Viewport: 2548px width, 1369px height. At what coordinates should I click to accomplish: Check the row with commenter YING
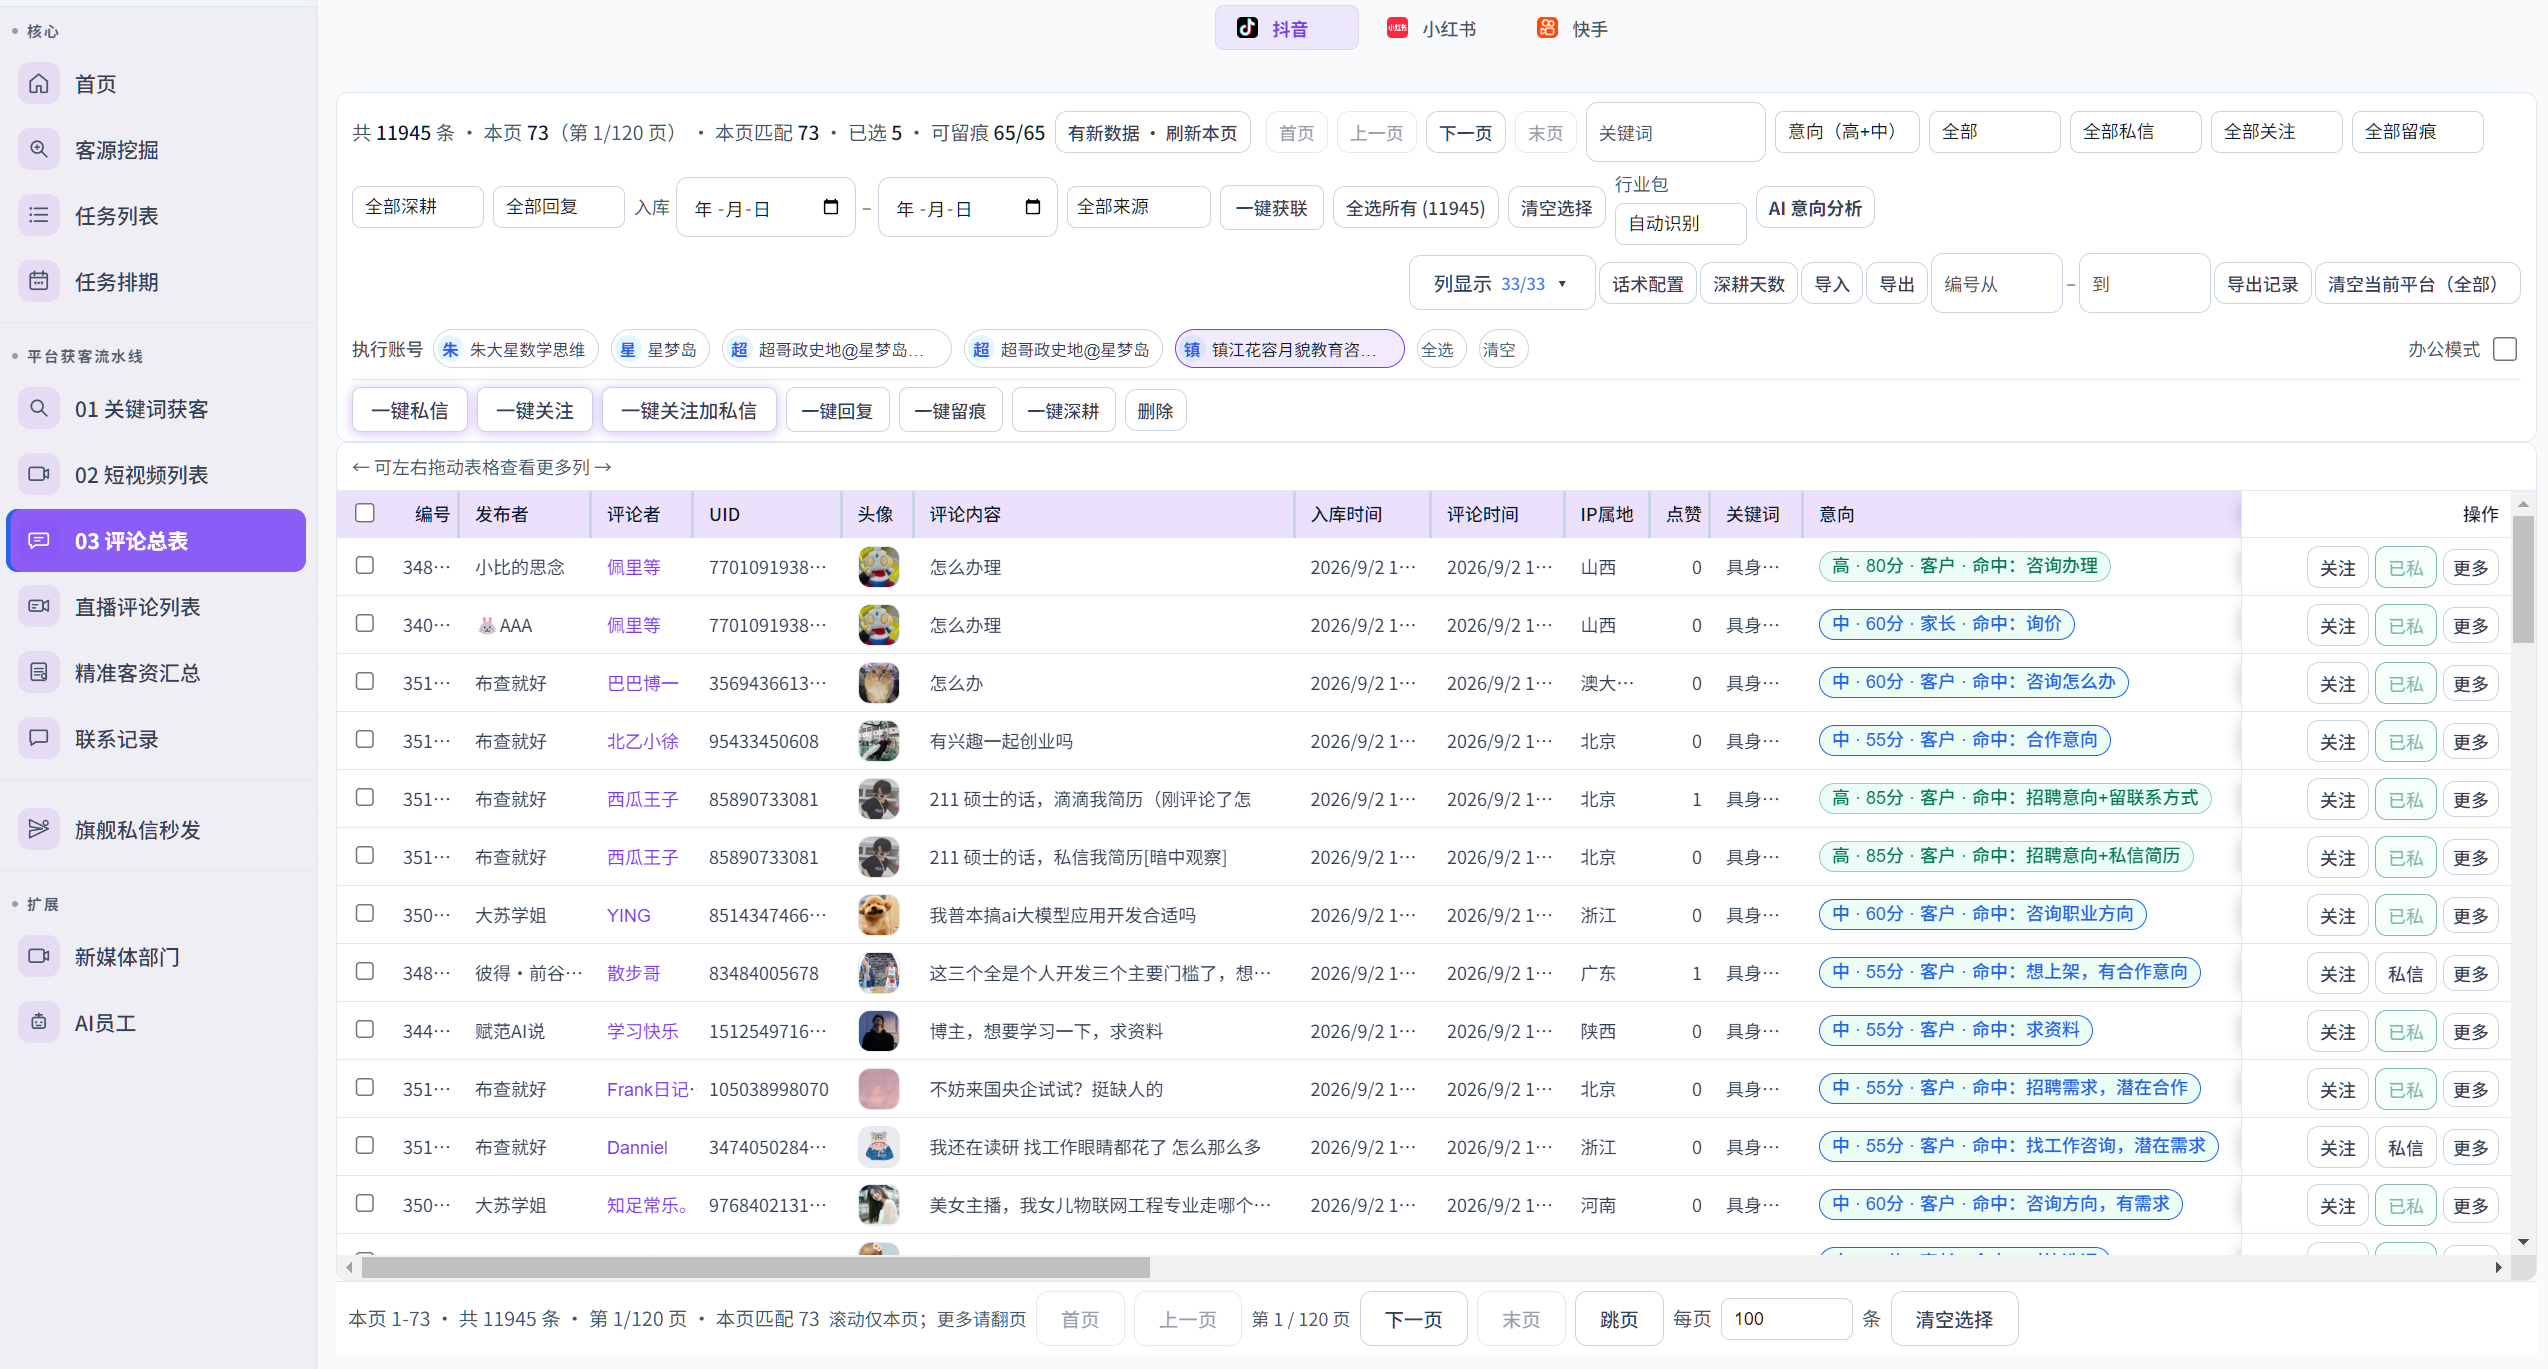[365, 913]
